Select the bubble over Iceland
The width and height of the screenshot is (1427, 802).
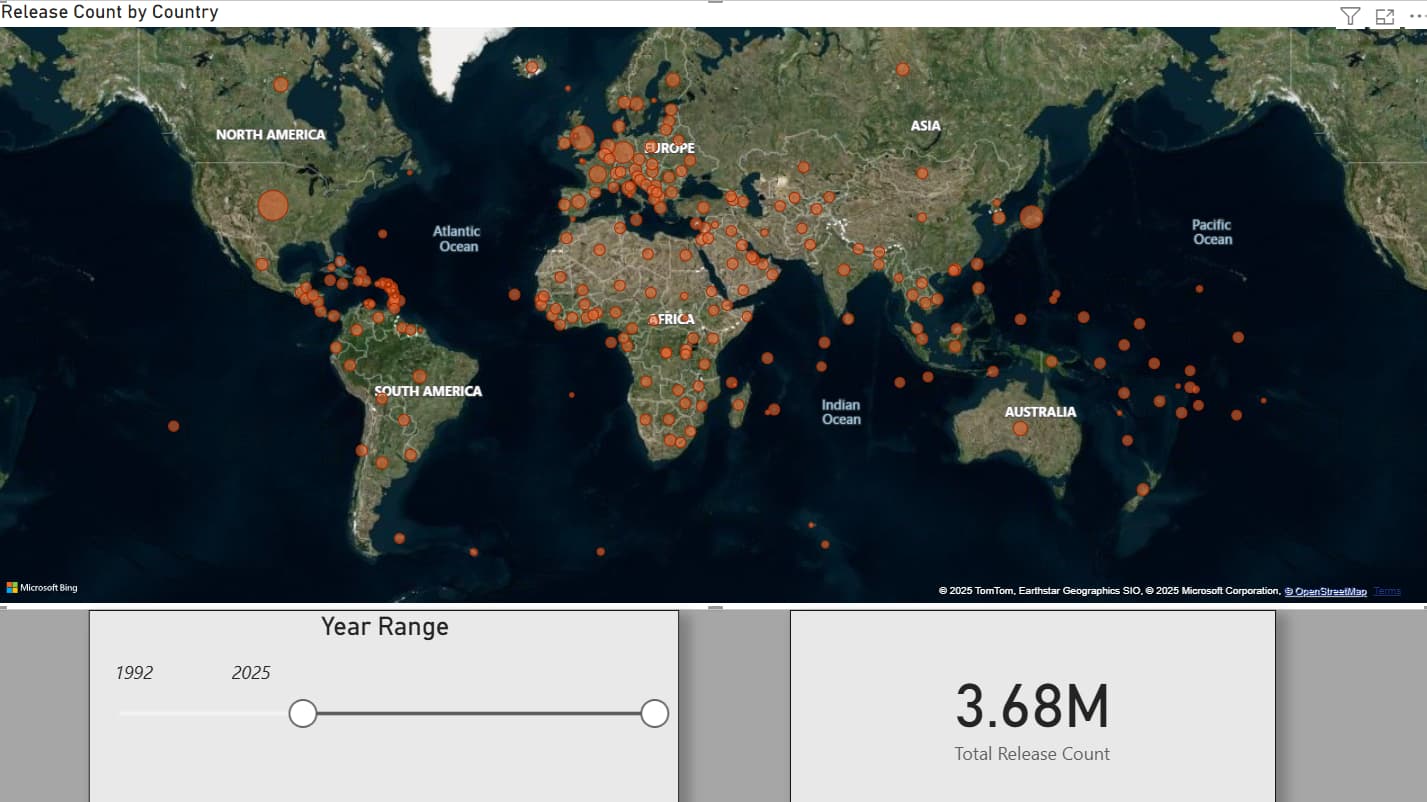coord(532,67)
